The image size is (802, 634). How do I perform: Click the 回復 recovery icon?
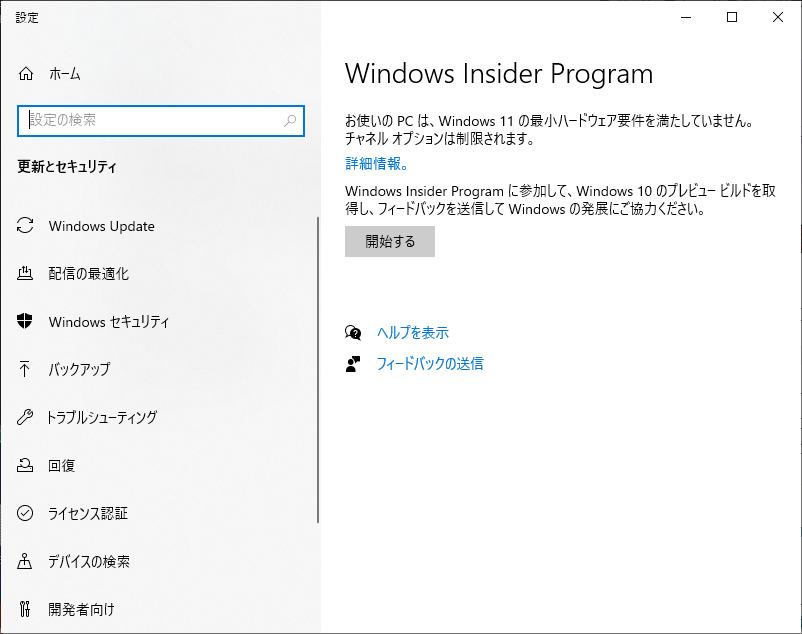pos(25,465)
